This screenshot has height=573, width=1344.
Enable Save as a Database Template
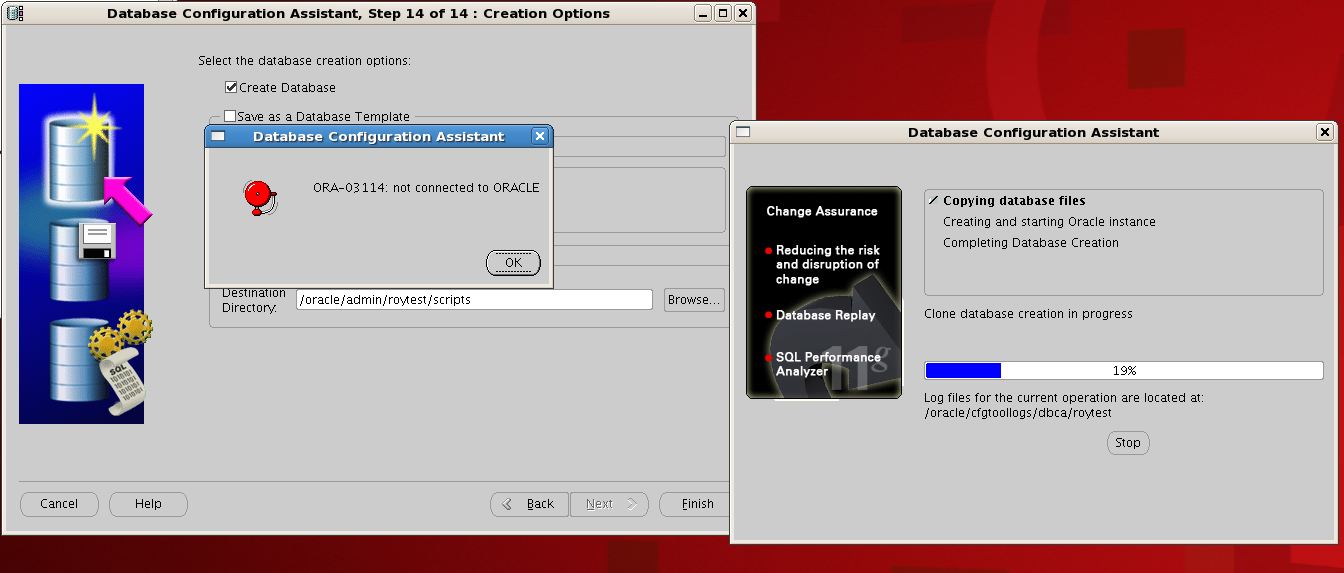pos(230,117)
